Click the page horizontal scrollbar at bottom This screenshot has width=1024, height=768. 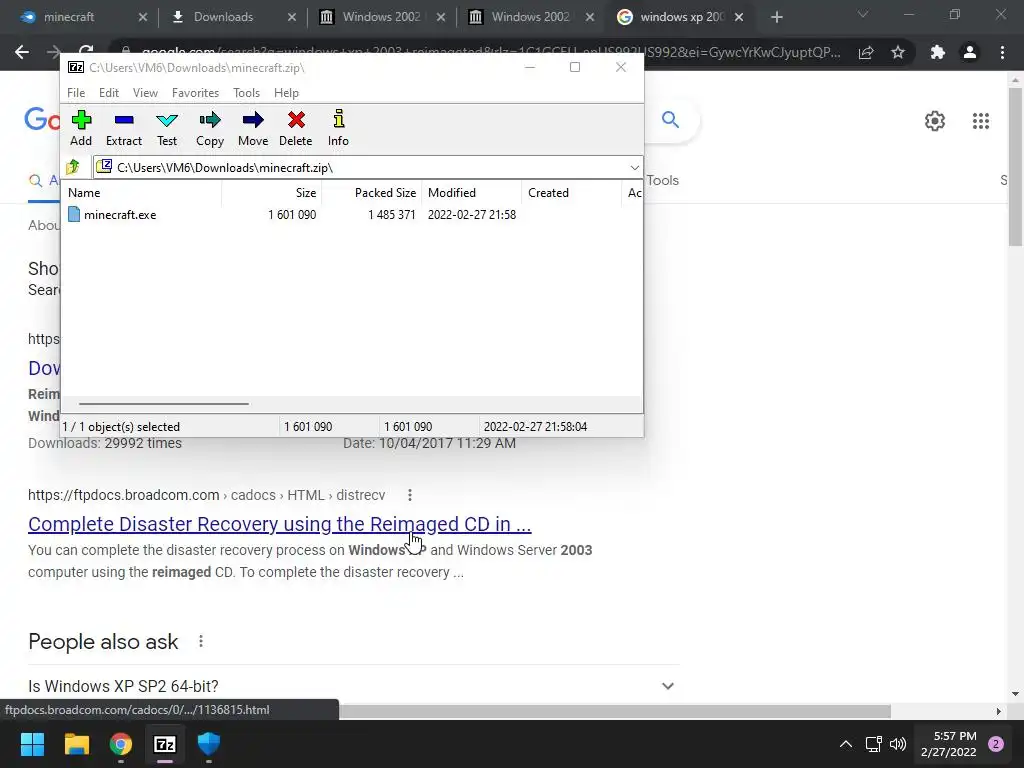tap(615, 711)
